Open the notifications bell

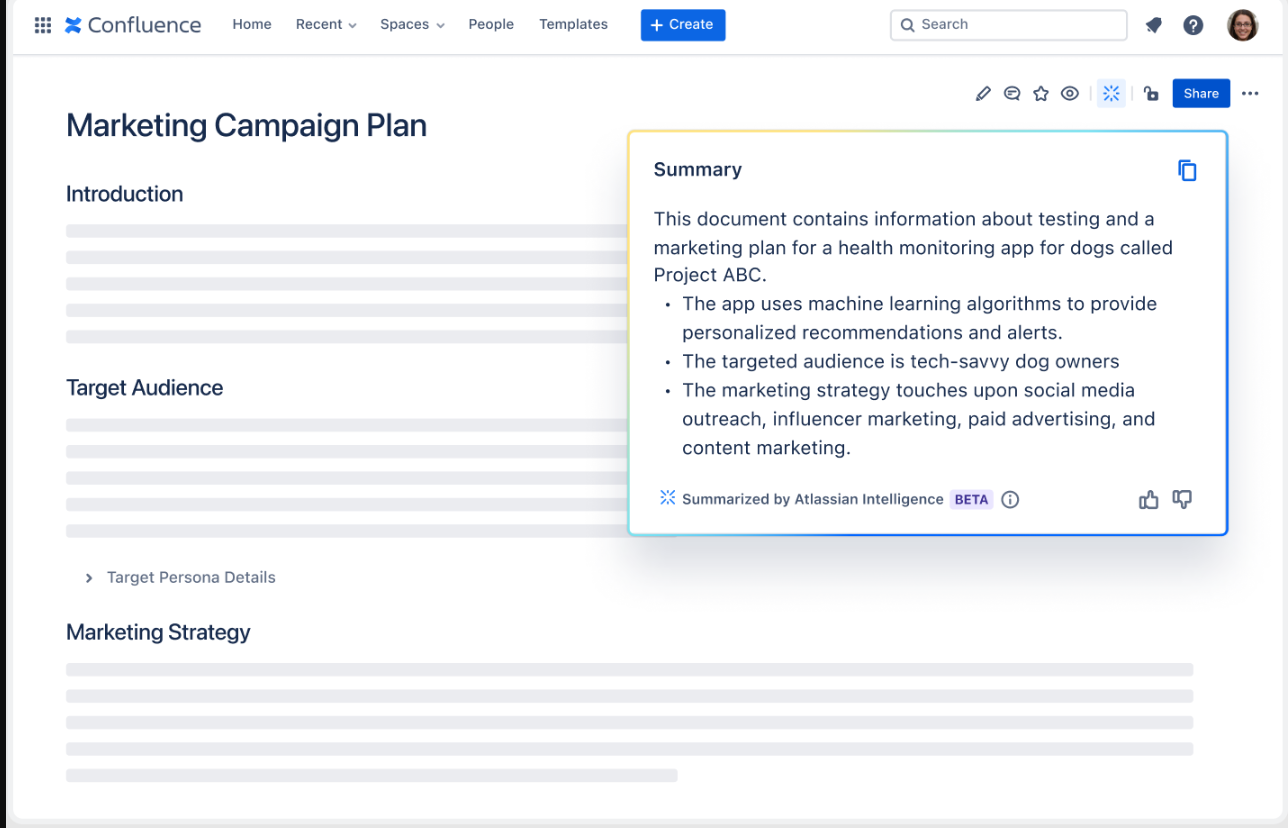click(1154, 25)
